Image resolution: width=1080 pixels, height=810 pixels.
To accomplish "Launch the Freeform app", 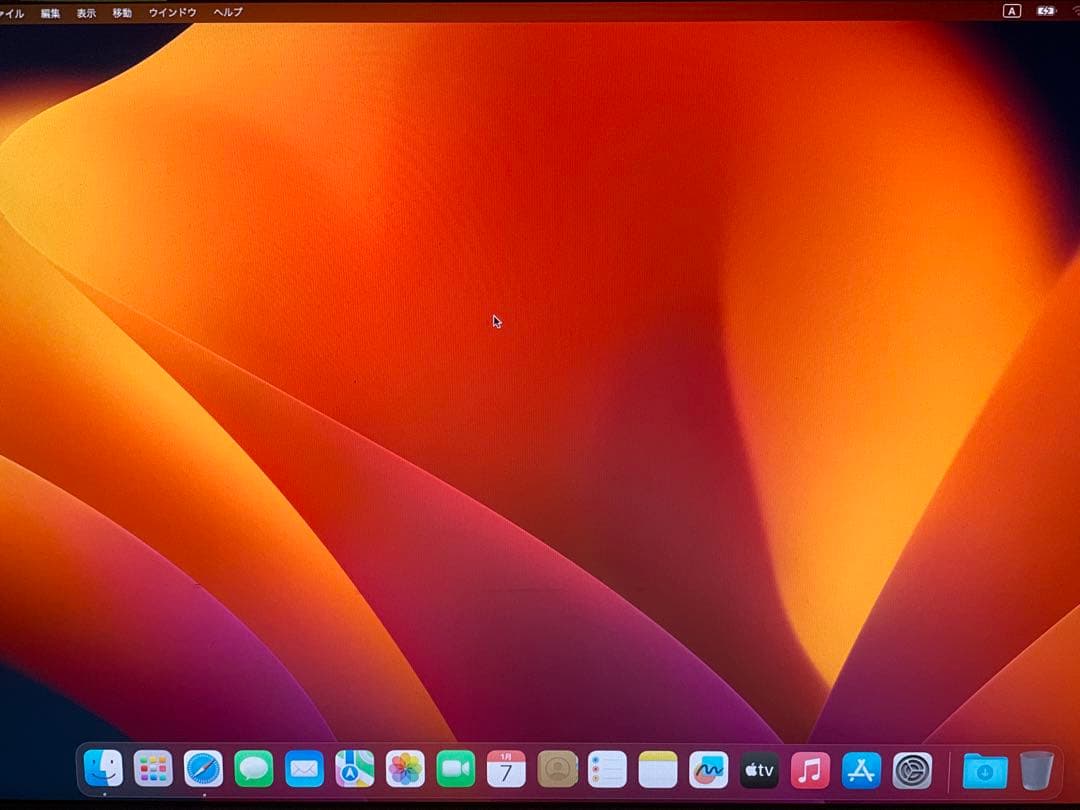I will (709, 768).
